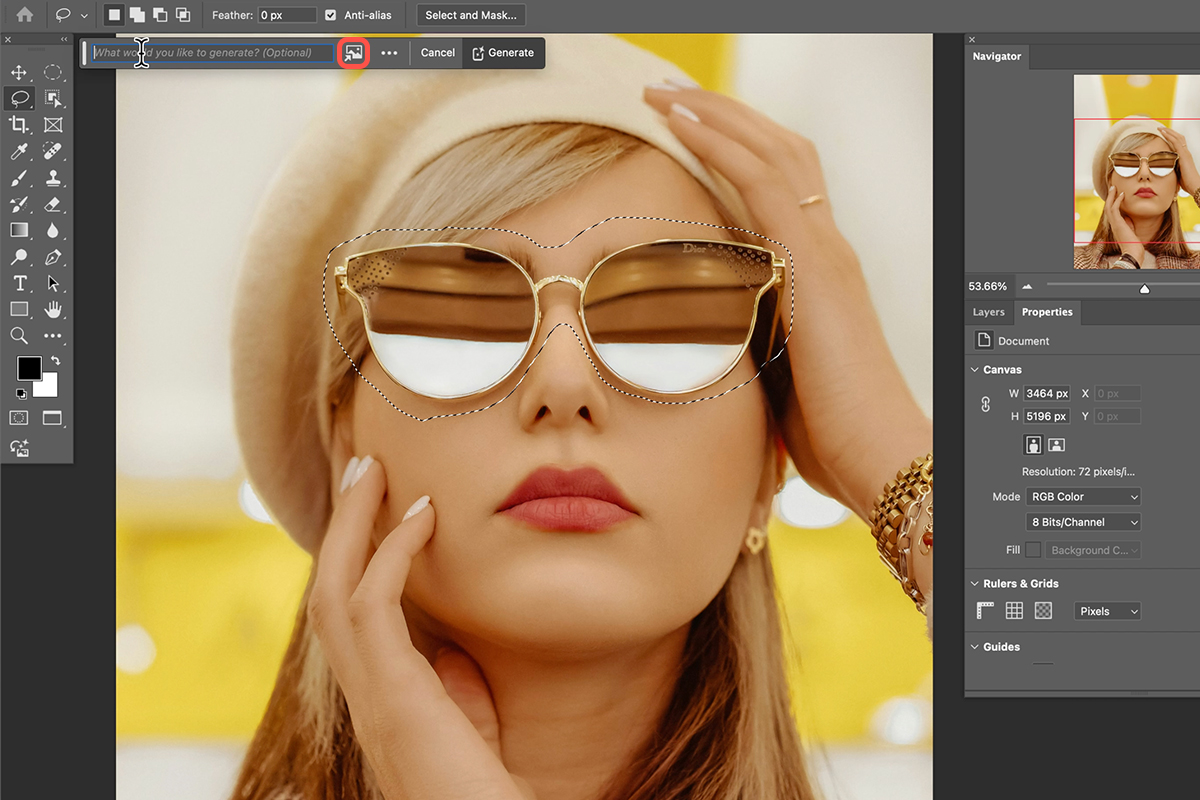Enable Subtract from selection mode
The width and height of the screenshot is (1200, 800).
pyautogui.click(x=159, y=15)
